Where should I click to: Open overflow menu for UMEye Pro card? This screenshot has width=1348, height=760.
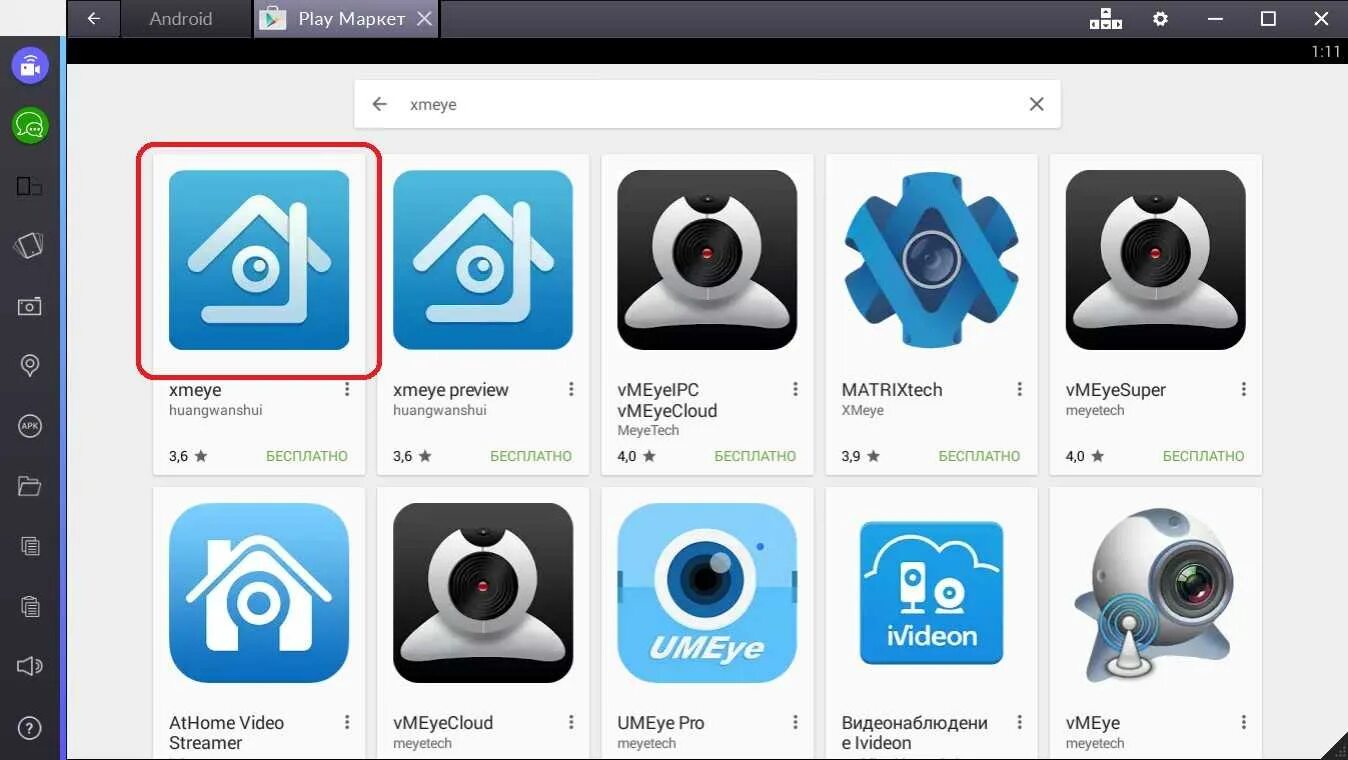795,722
